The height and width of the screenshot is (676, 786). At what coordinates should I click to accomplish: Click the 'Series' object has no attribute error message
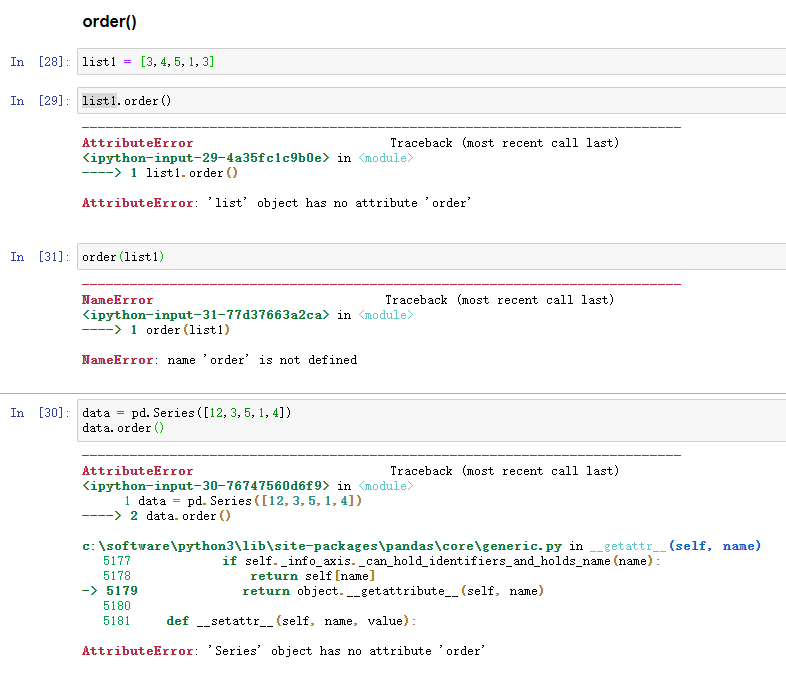(283, 651)
